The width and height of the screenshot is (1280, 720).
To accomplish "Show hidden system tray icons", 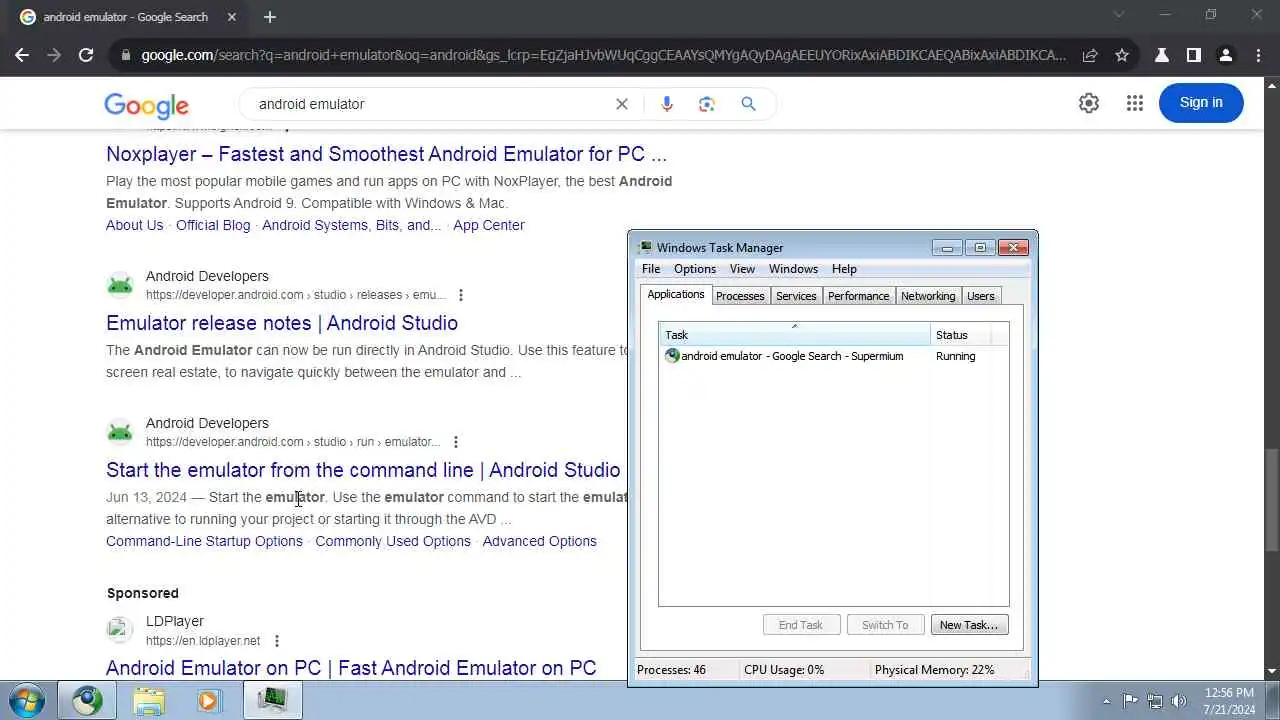I will 1106,701.
